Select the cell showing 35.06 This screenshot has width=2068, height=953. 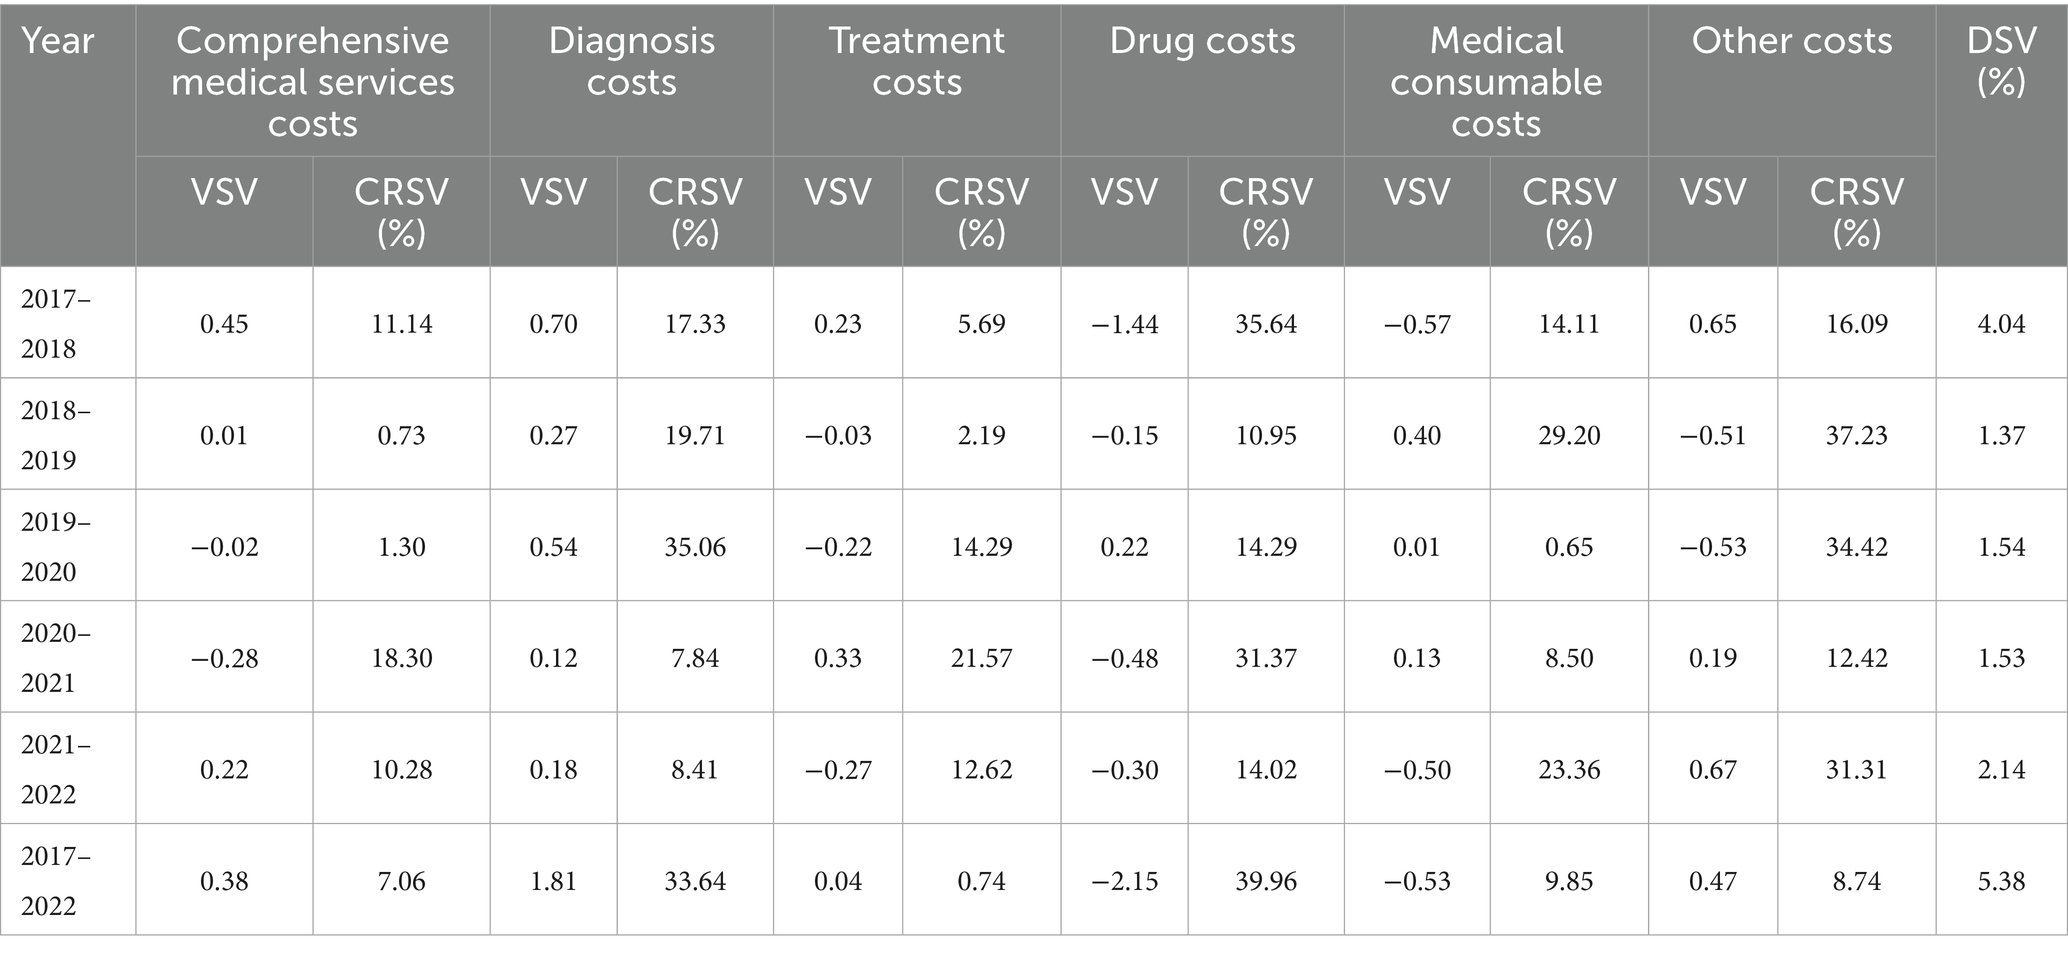point(695,547)
